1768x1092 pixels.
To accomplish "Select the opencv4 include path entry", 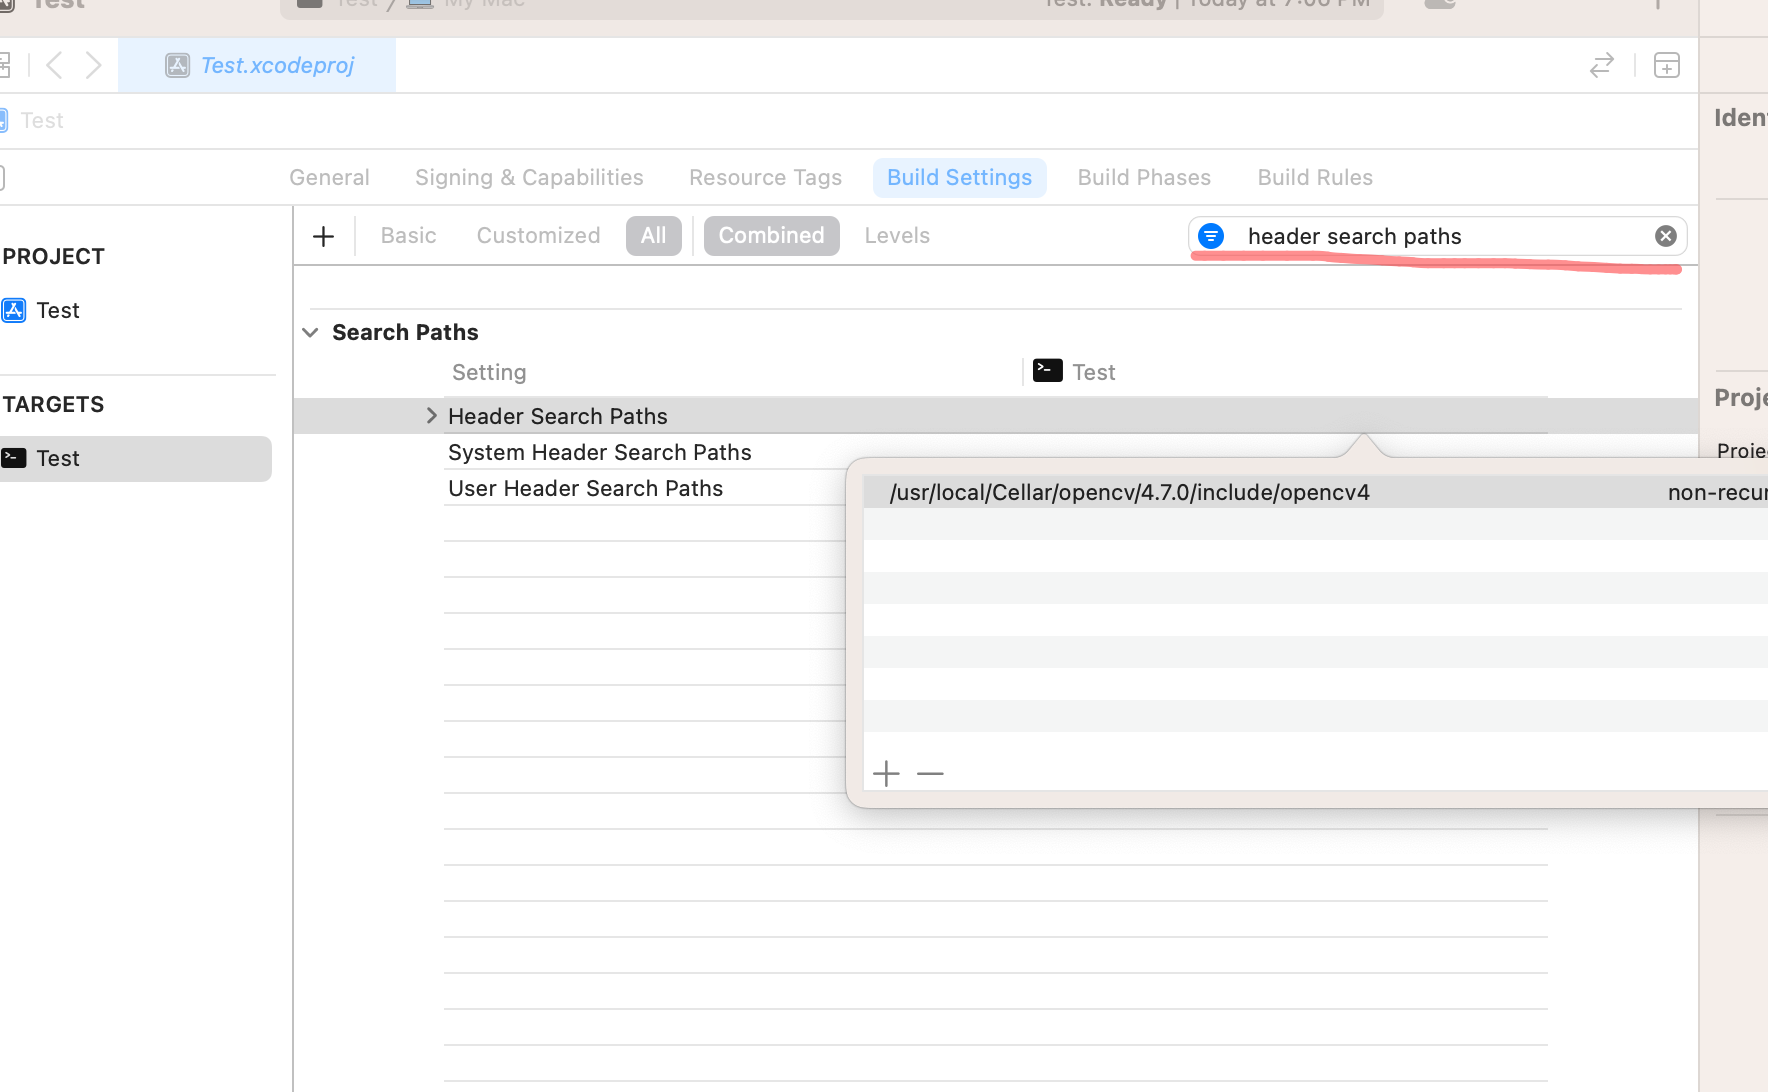I will pyautogui.click(x=1130, y=493).
